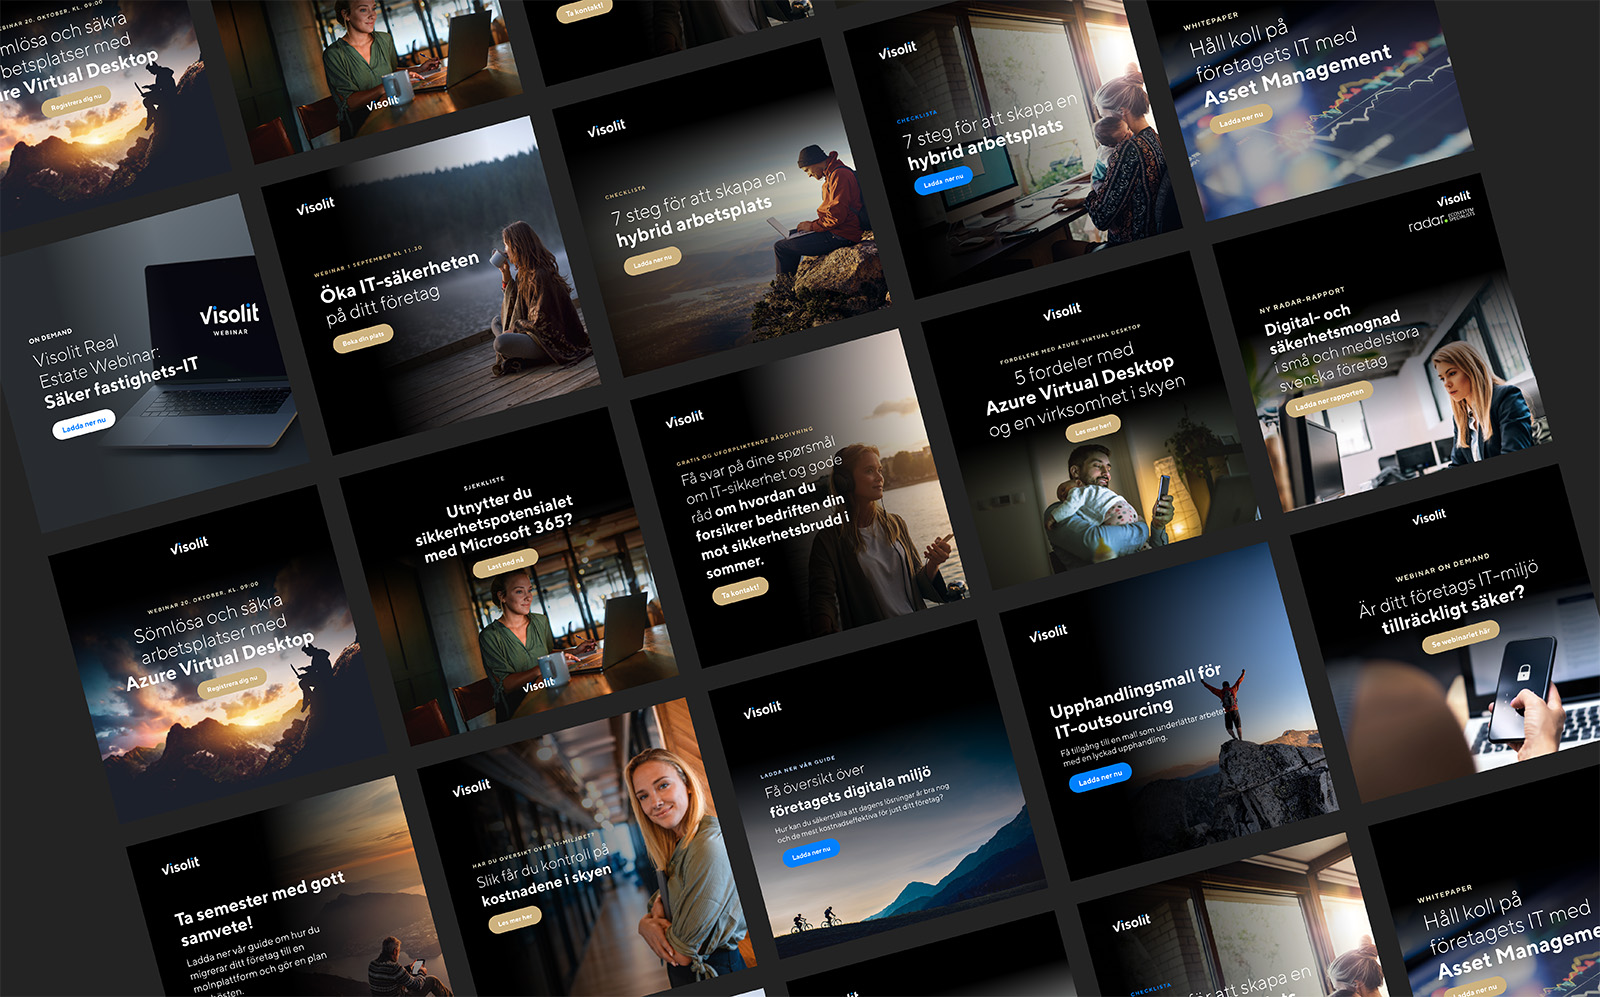Image resolution: width=1600 pixels, height=997 pixels.
Task: Click 'Ladda ner nu' under Upphandlingsmall för IT-outsourcing
Action: pyautogui.click(x=1100, y=776)
